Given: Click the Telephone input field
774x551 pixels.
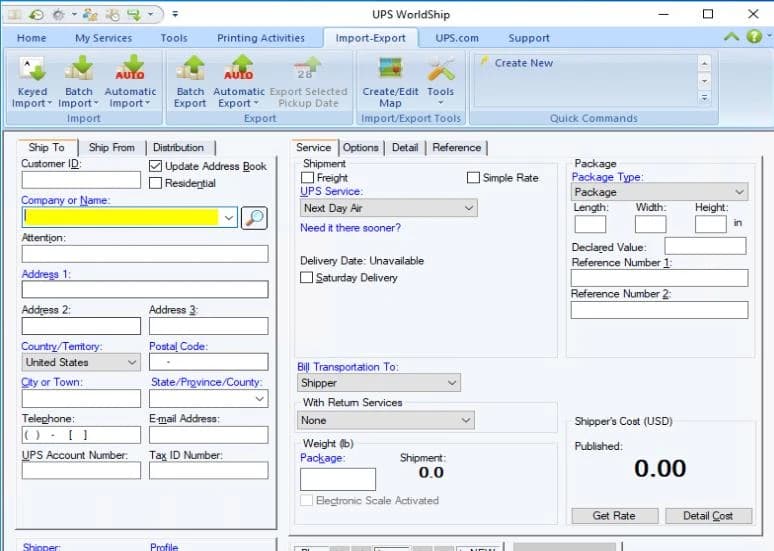Looking at the screenshot, I should pos(81,435).
